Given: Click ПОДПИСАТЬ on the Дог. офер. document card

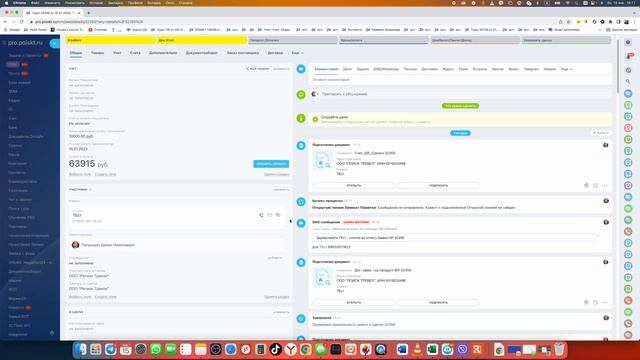Looking at the screenshot, I should [x=438, y=302].
